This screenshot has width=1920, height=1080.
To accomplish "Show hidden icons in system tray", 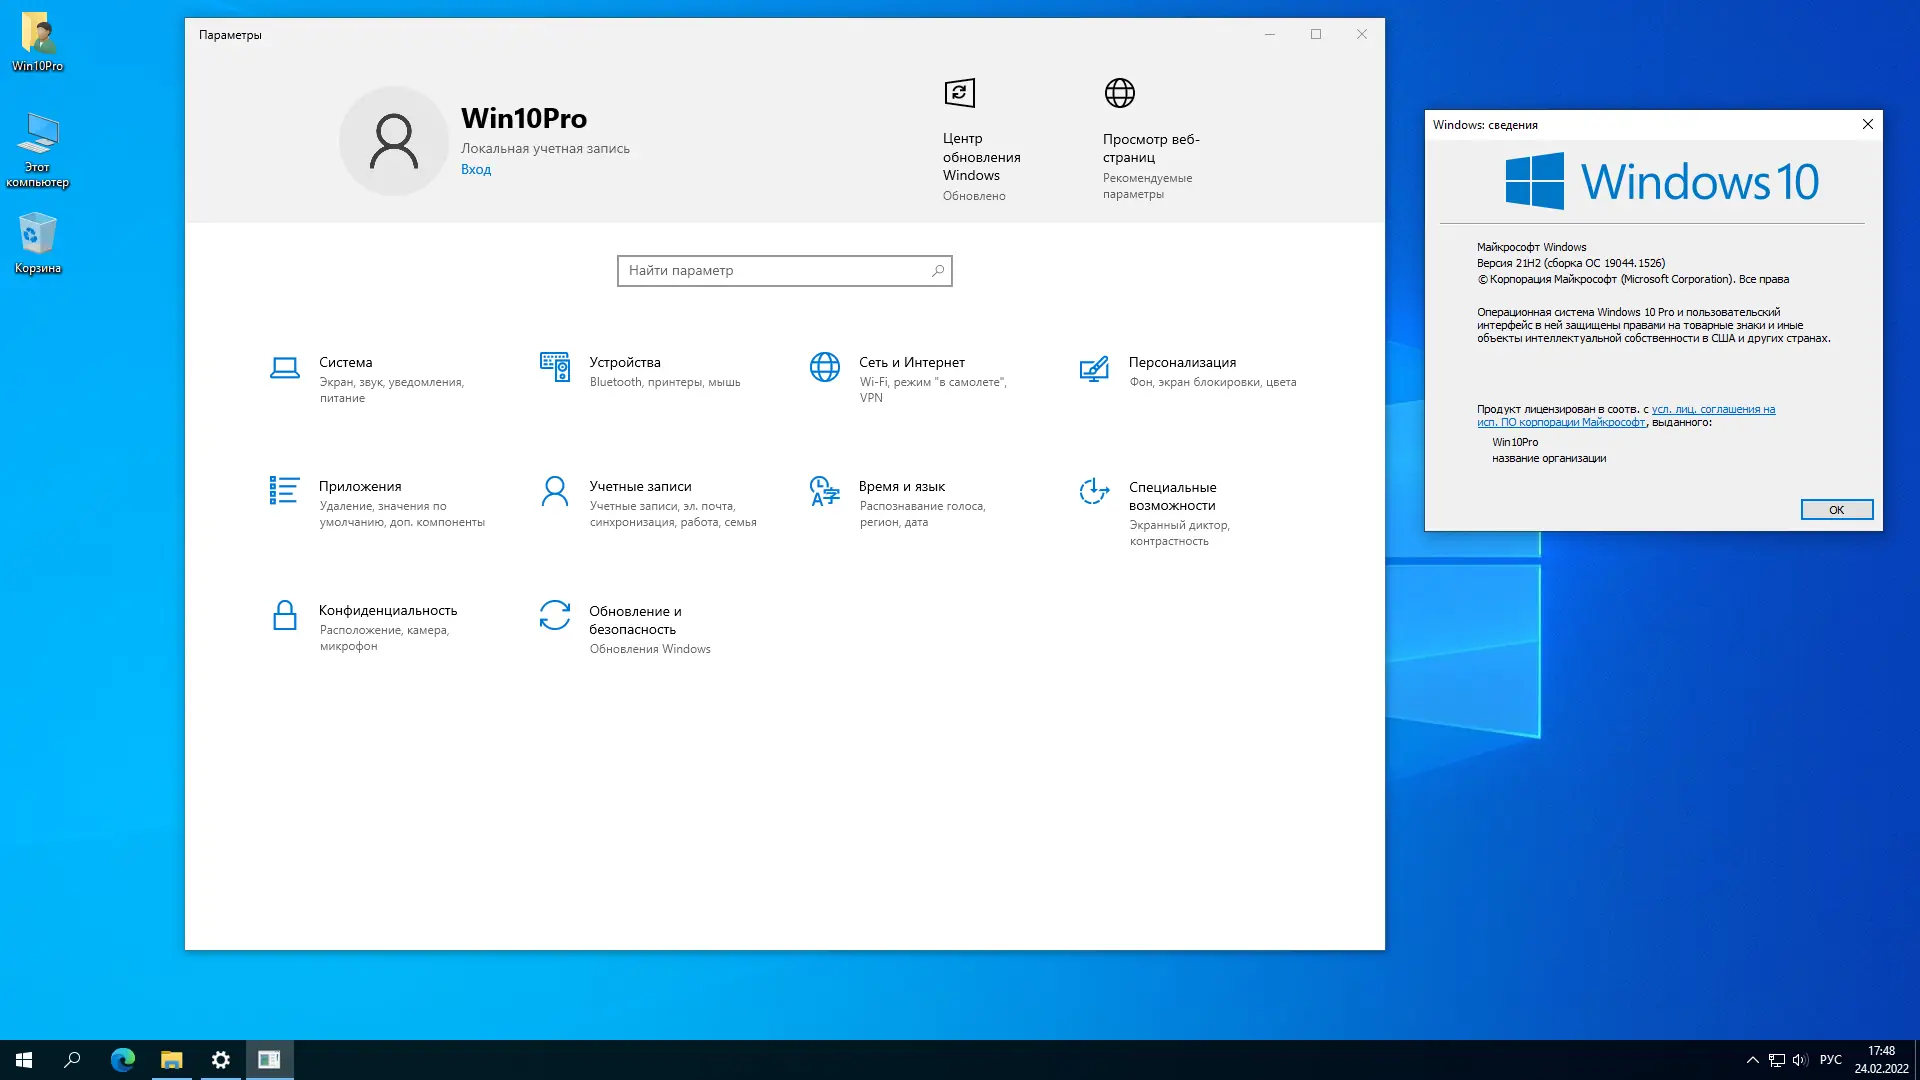I will (1752, 1060).
